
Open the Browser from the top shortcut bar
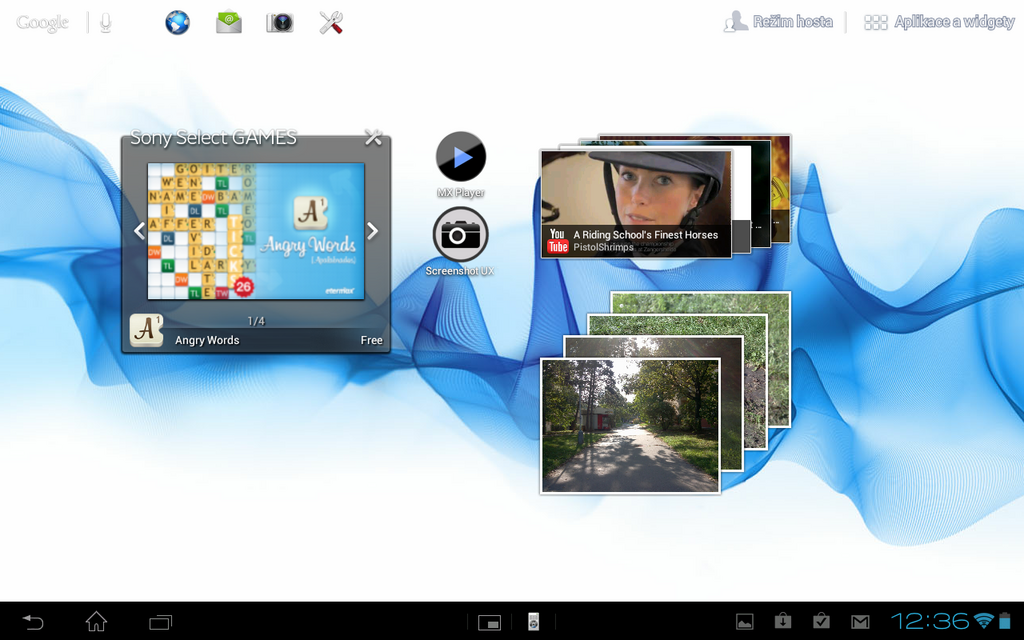point(177,22)
